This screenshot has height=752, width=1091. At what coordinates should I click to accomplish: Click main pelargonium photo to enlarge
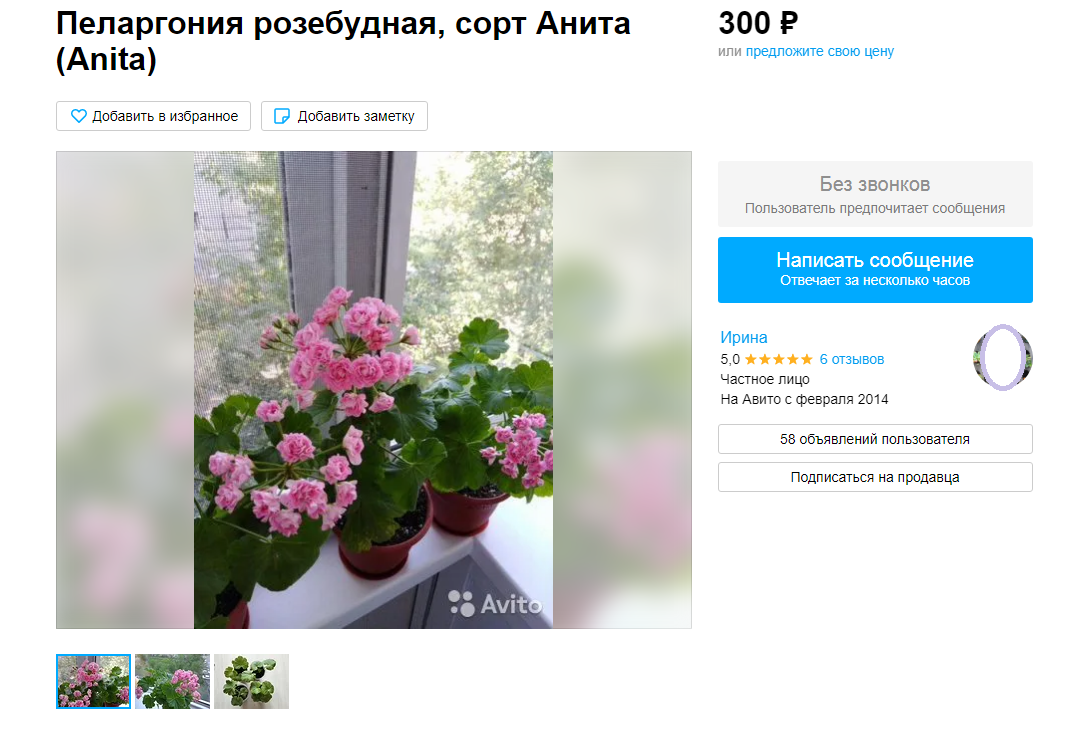coord(374,390)
